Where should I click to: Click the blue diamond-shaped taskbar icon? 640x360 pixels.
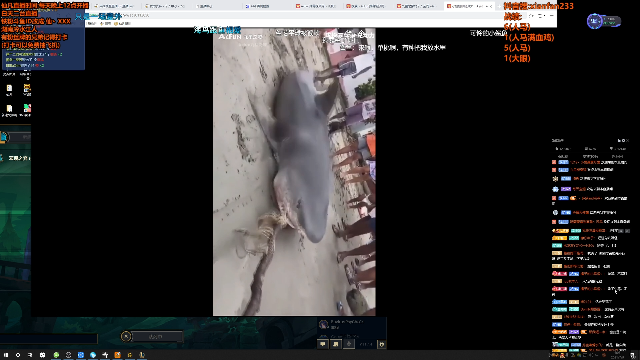pyautogui.click(x=93, y=355)
